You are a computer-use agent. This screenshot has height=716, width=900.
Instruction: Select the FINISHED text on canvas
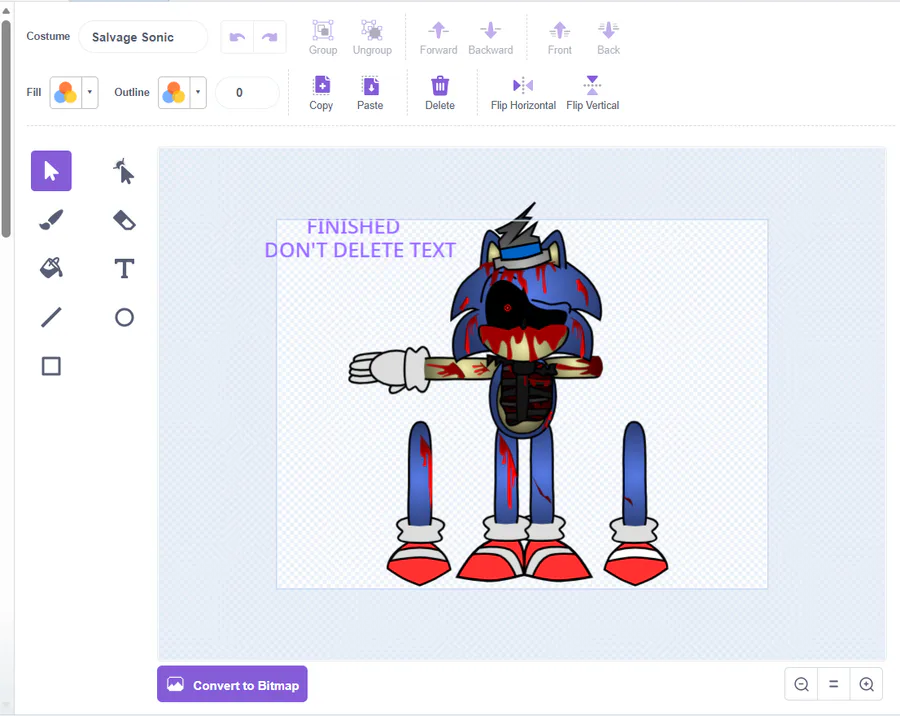pyautogui.click(x=353, y=227)
